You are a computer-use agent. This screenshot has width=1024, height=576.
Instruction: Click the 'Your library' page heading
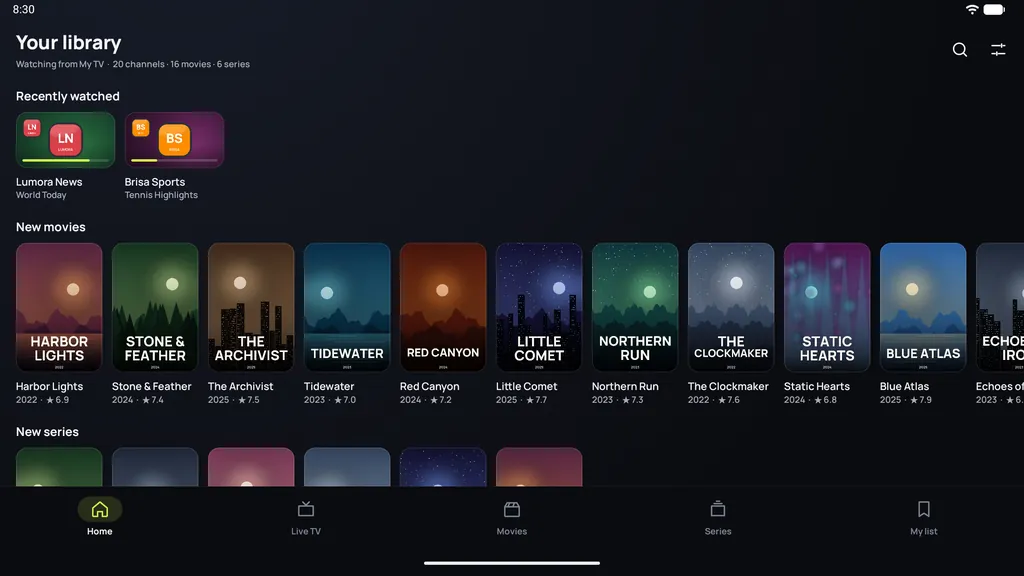coord(69,43)
